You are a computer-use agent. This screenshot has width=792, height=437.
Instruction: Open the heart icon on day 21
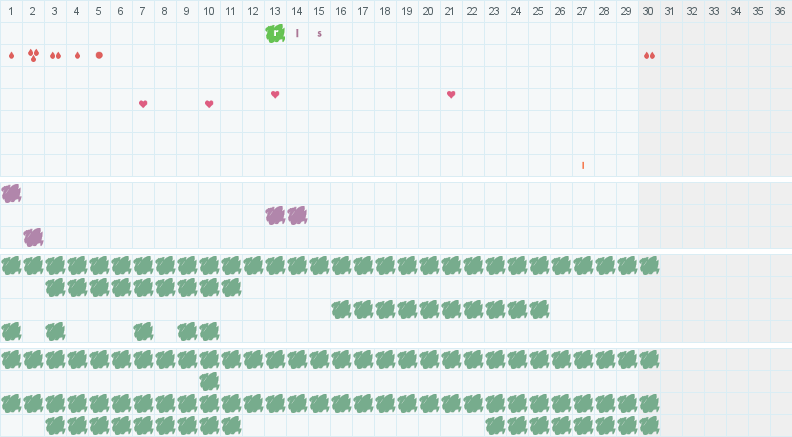[x=451, y=95]
